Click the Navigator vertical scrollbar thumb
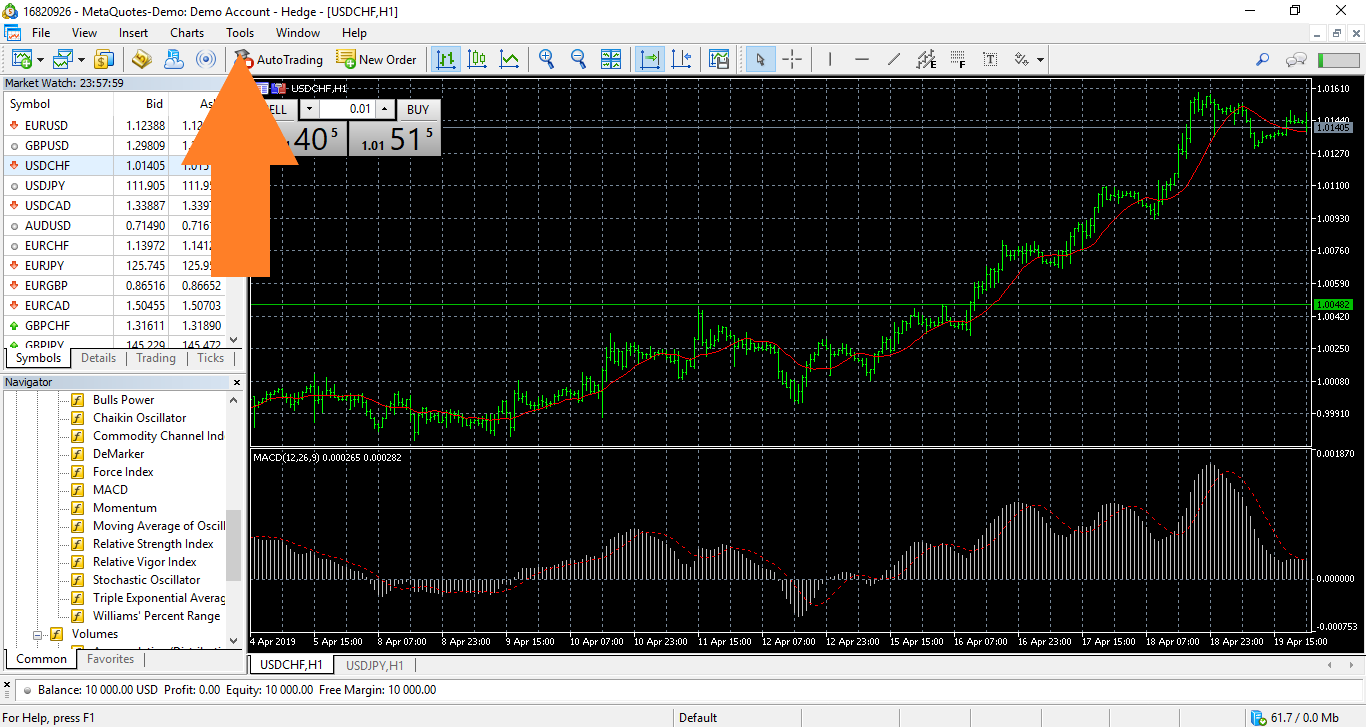Screen dimensions: 1366x727 (x=234, y=545)
